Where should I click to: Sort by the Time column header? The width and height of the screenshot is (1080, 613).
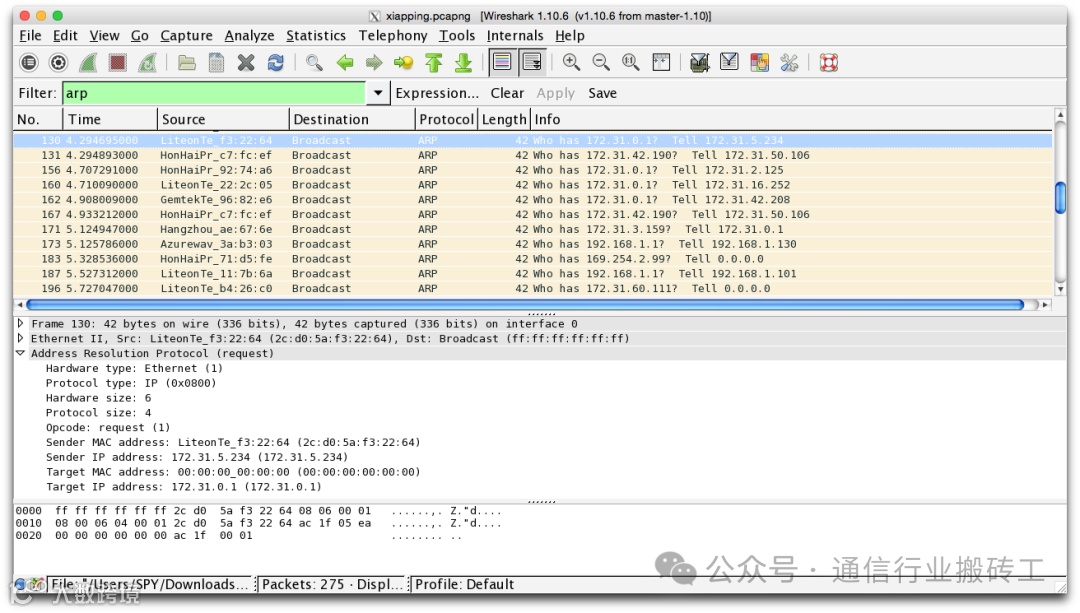click(110, 119)
